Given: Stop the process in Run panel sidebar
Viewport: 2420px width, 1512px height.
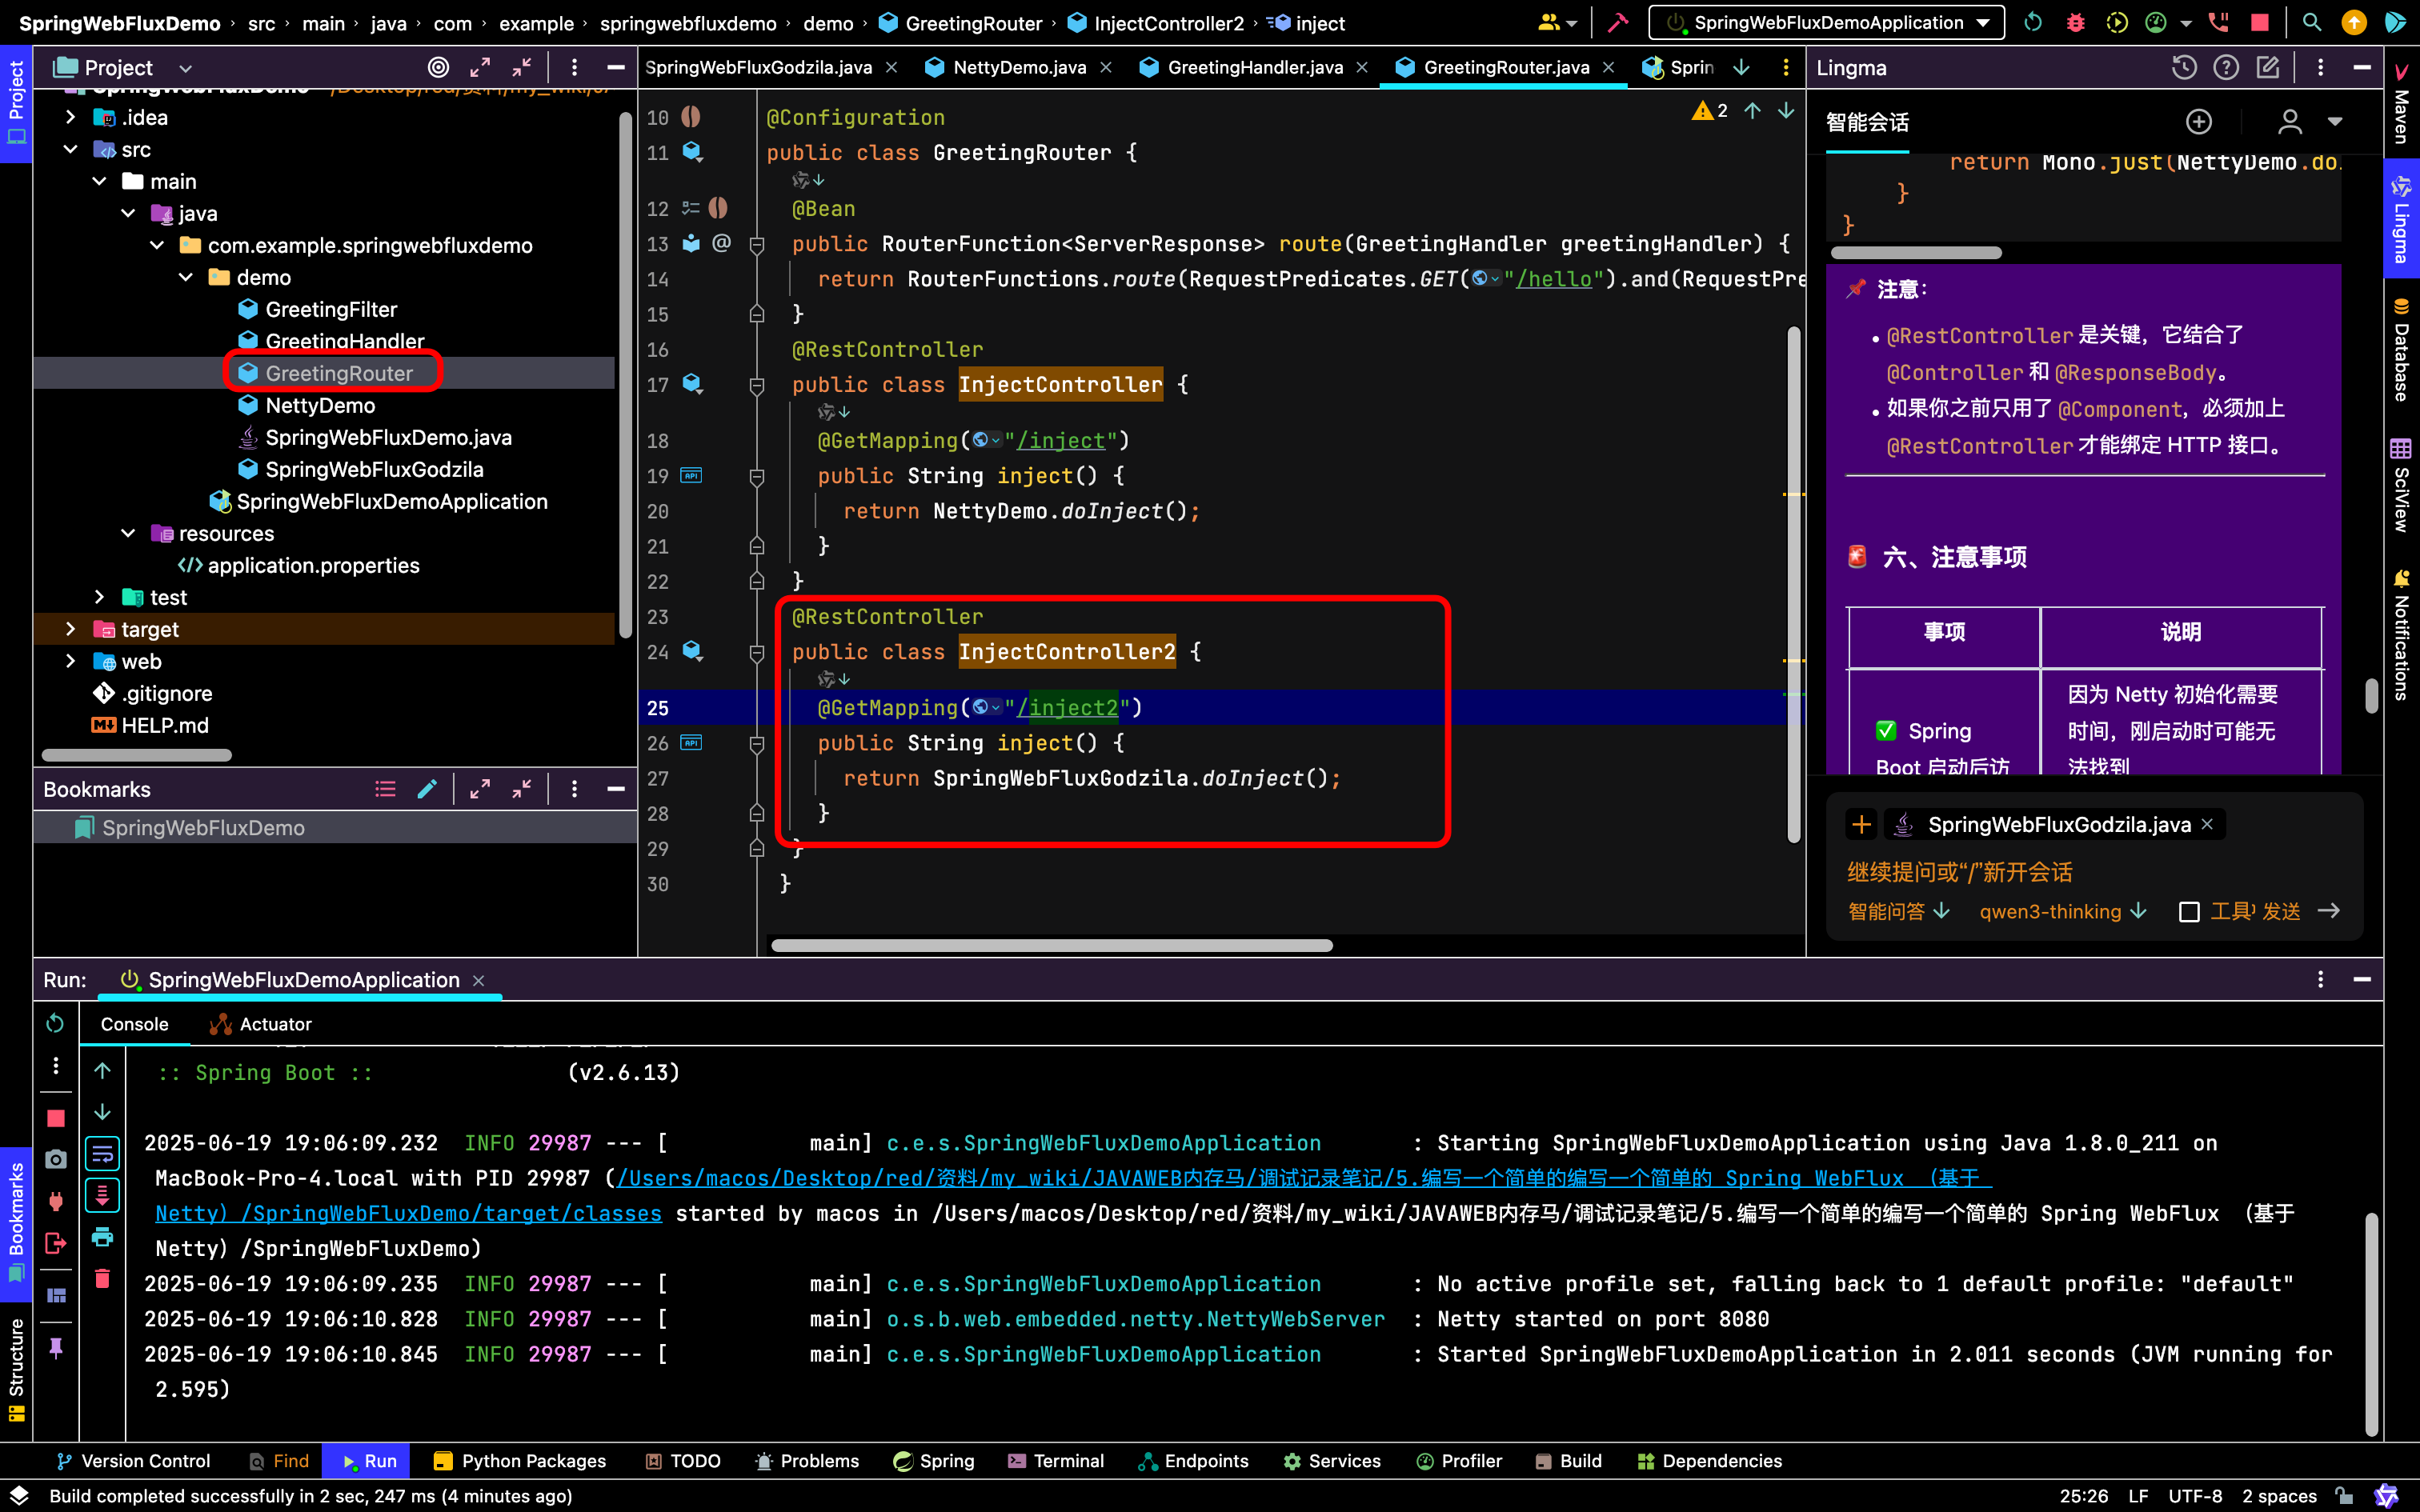Looking at the screenshot, I should 56,1118.
